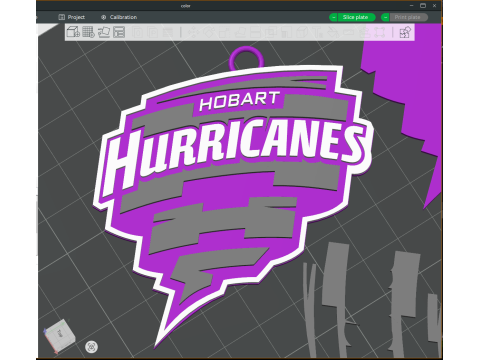The height and width of the screenshot is (360, 480).
Task: Click the Split to parts icon
Action: [x=152, y=32]
